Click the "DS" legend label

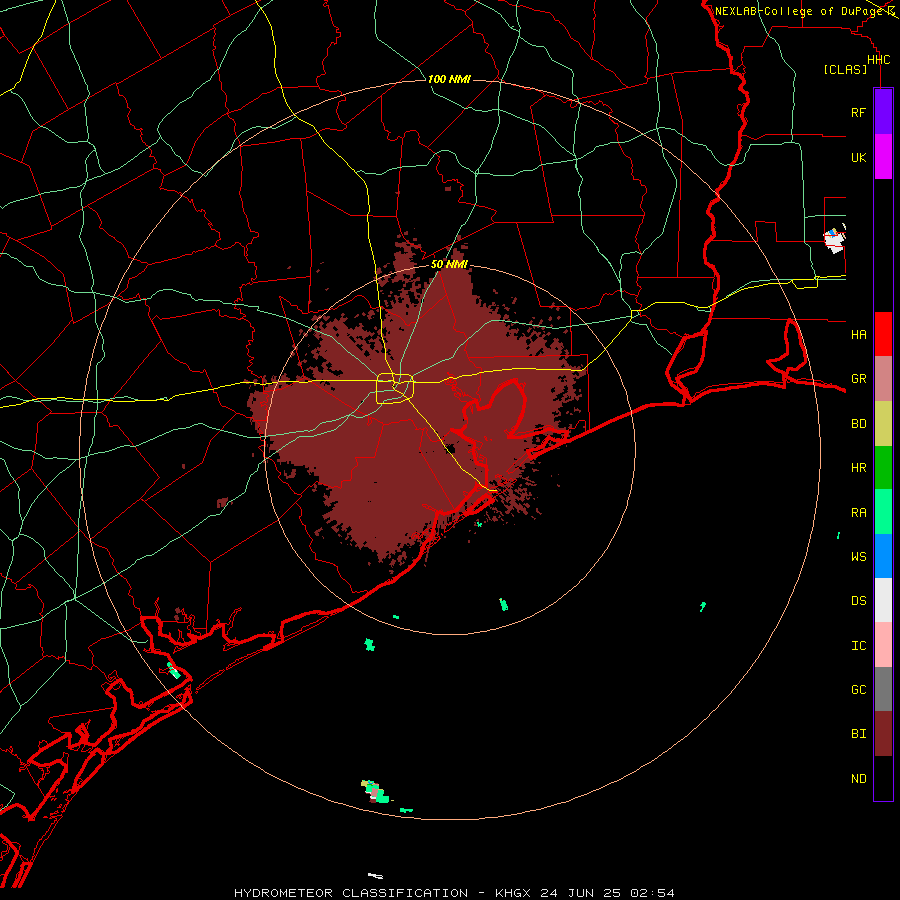(x=858, y=601)
